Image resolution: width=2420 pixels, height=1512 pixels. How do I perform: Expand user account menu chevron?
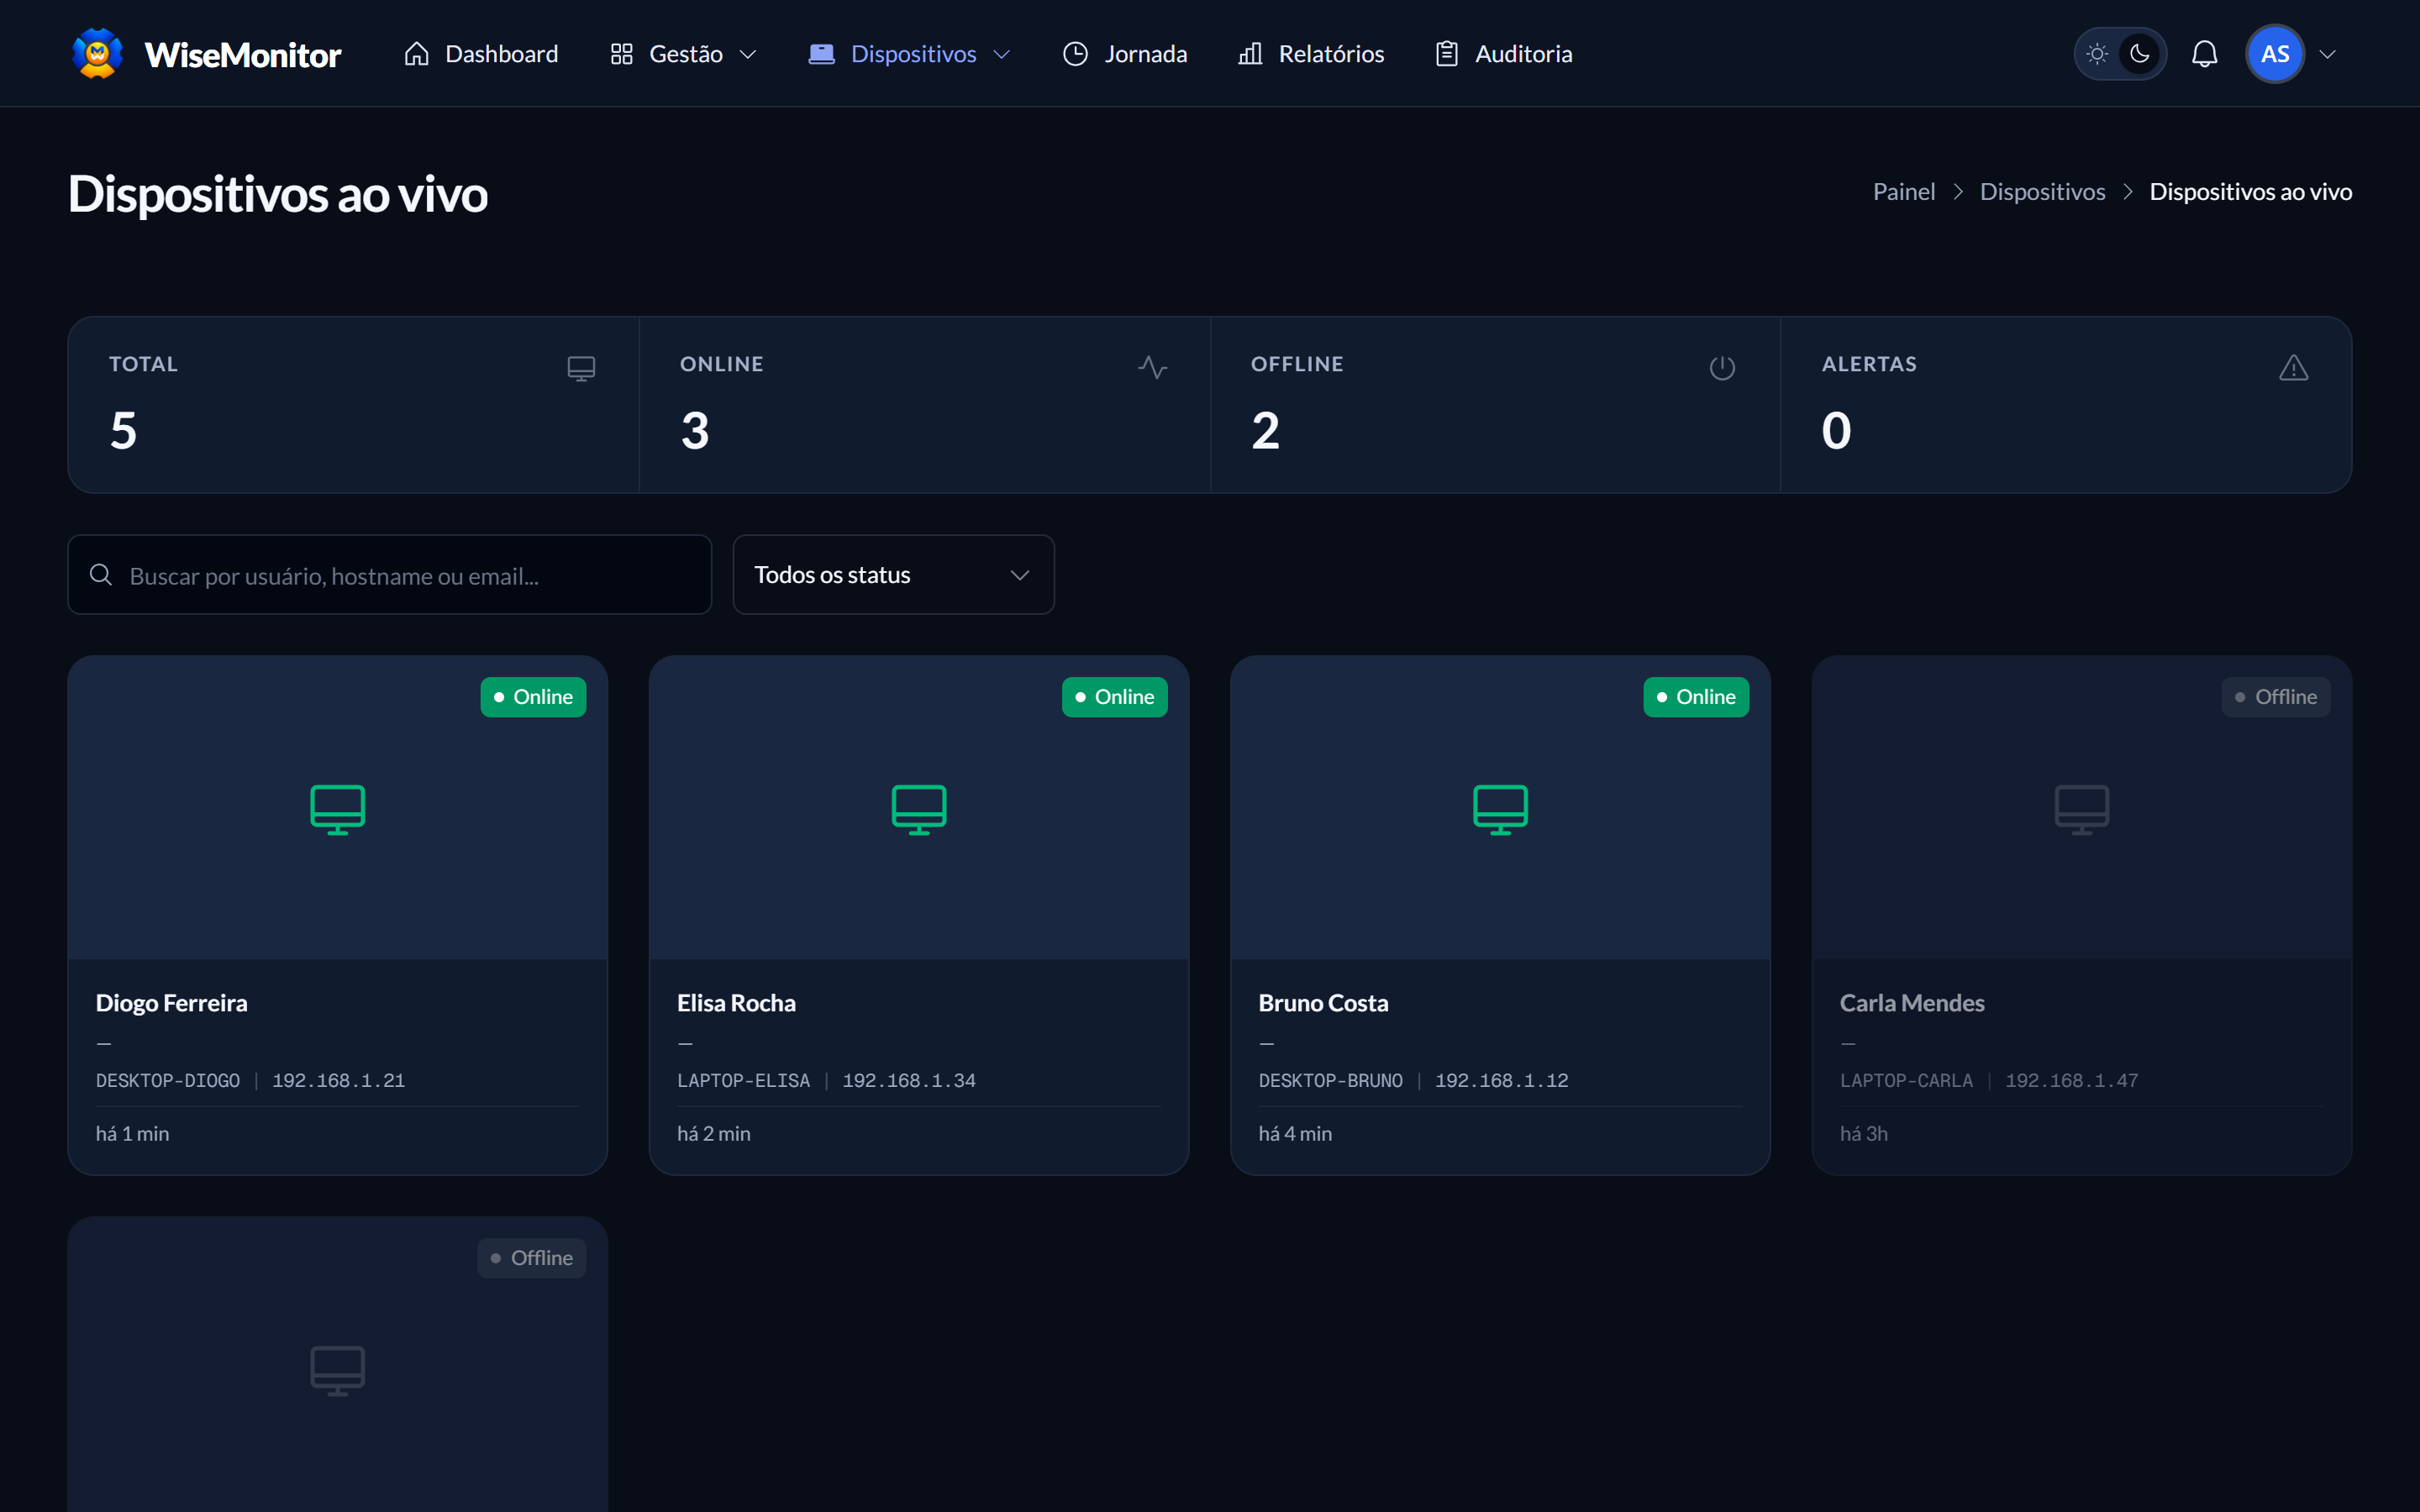[2328, 55]
